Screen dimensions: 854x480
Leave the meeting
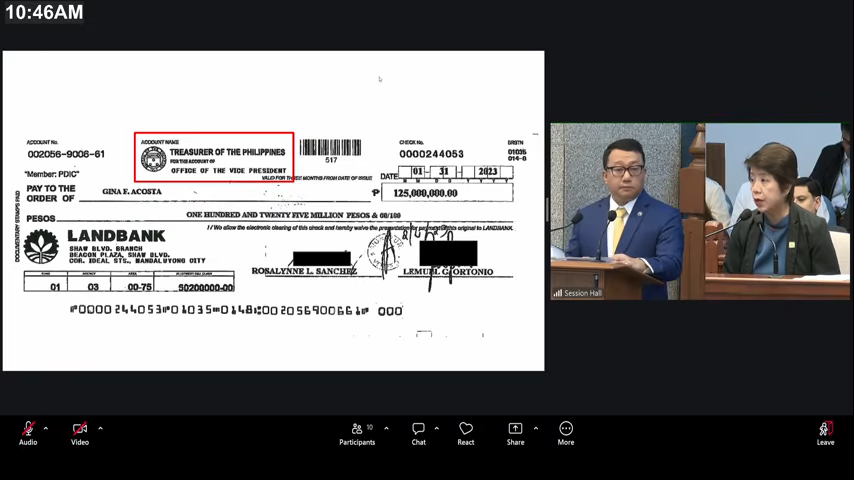tap(825, 434)
